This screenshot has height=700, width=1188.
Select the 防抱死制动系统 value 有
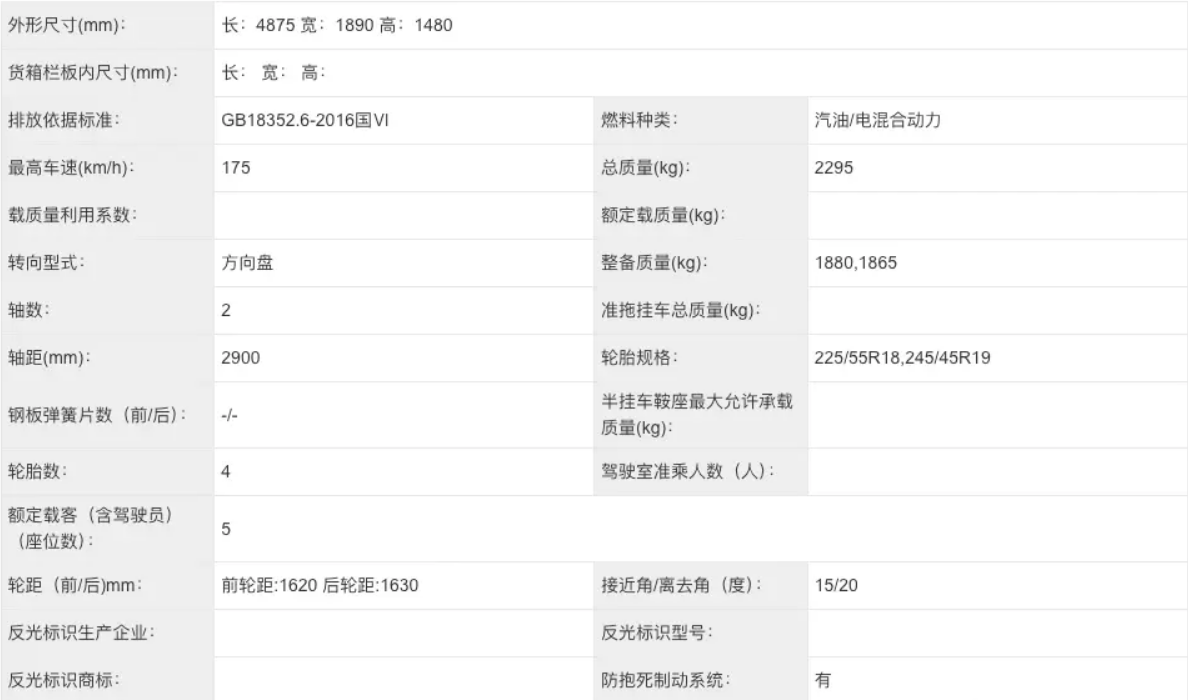coord(822,680)
